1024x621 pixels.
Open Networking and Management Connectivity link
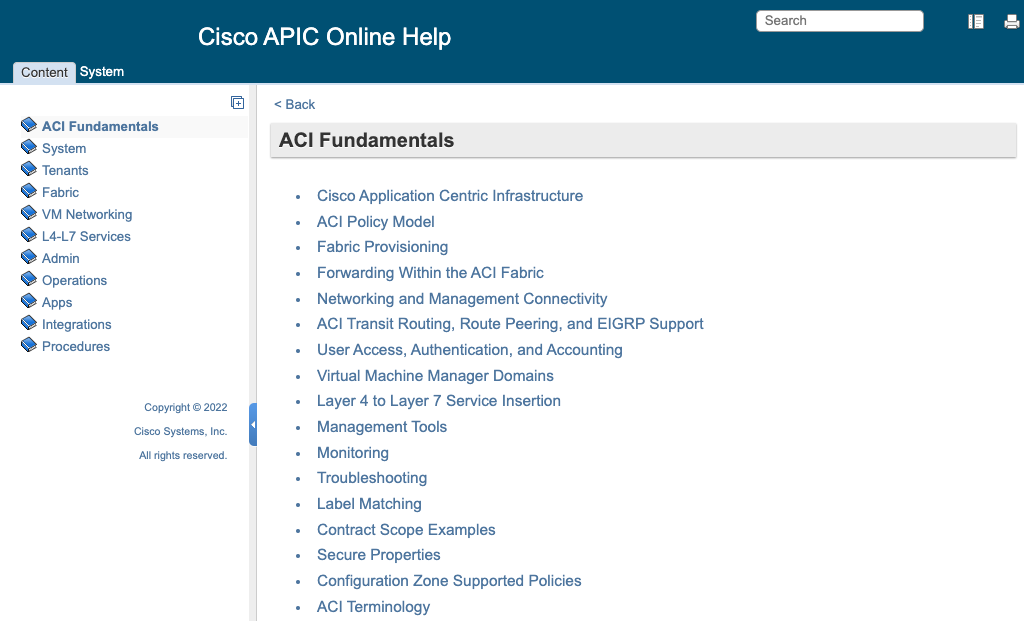click(x=462, y=299)
